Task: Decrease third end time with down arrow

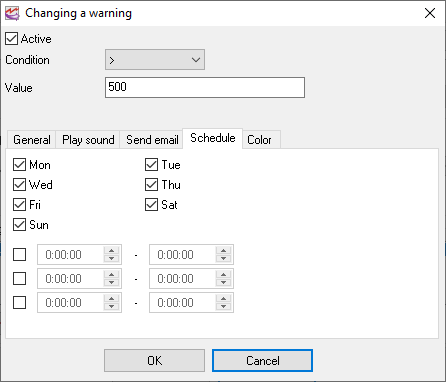Action: click(x=224, y=306)
